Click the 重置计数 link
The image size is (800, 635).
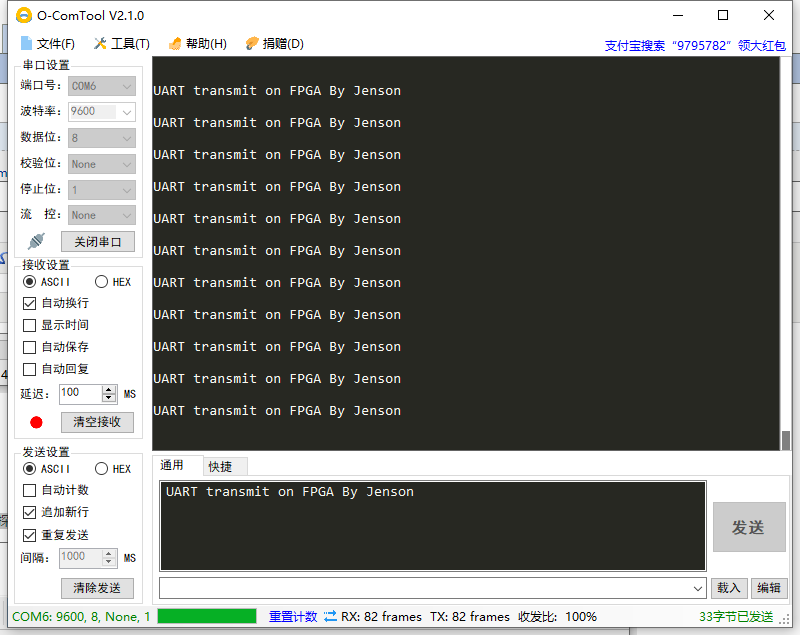[x=293, y=617]
